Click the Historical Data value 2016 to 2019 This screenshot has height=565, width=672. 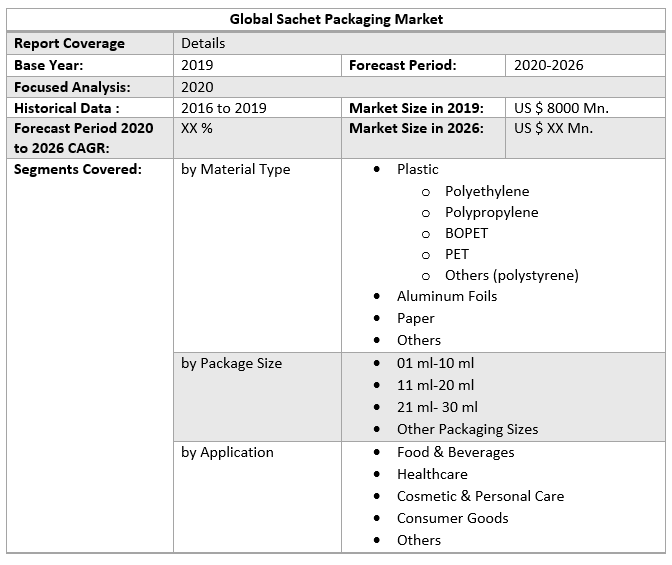[x=224, y=108]
